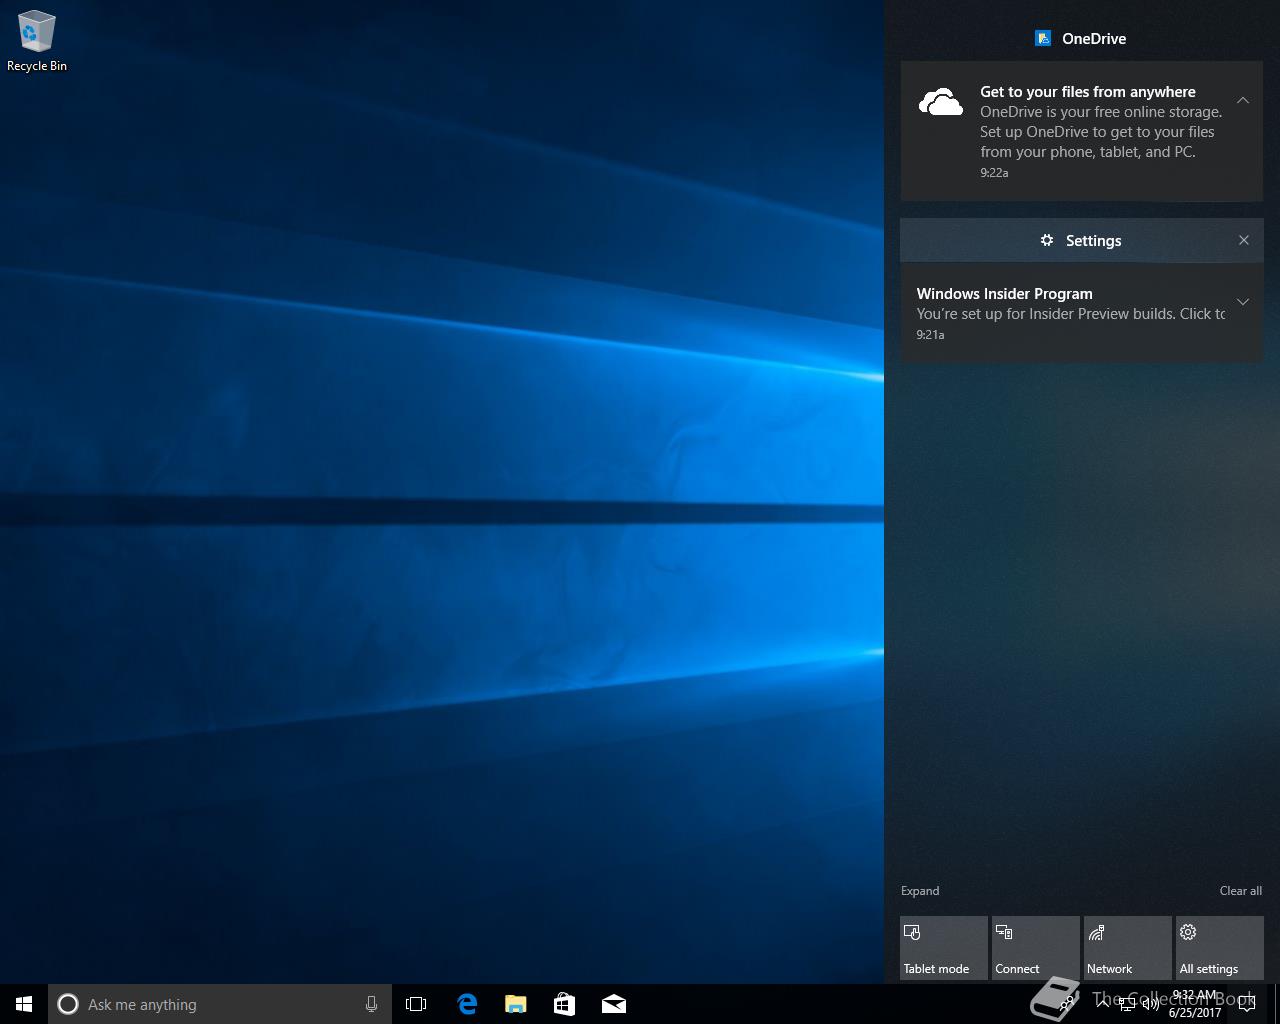Expand the quick actions with Expand link
The height and width of the screenshot is (1024, 1280).
tap(920, 891)
